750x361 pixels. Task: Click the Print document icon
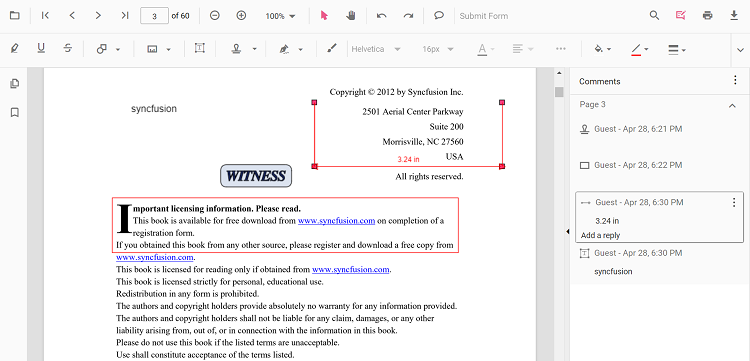[x=707, y=16]
